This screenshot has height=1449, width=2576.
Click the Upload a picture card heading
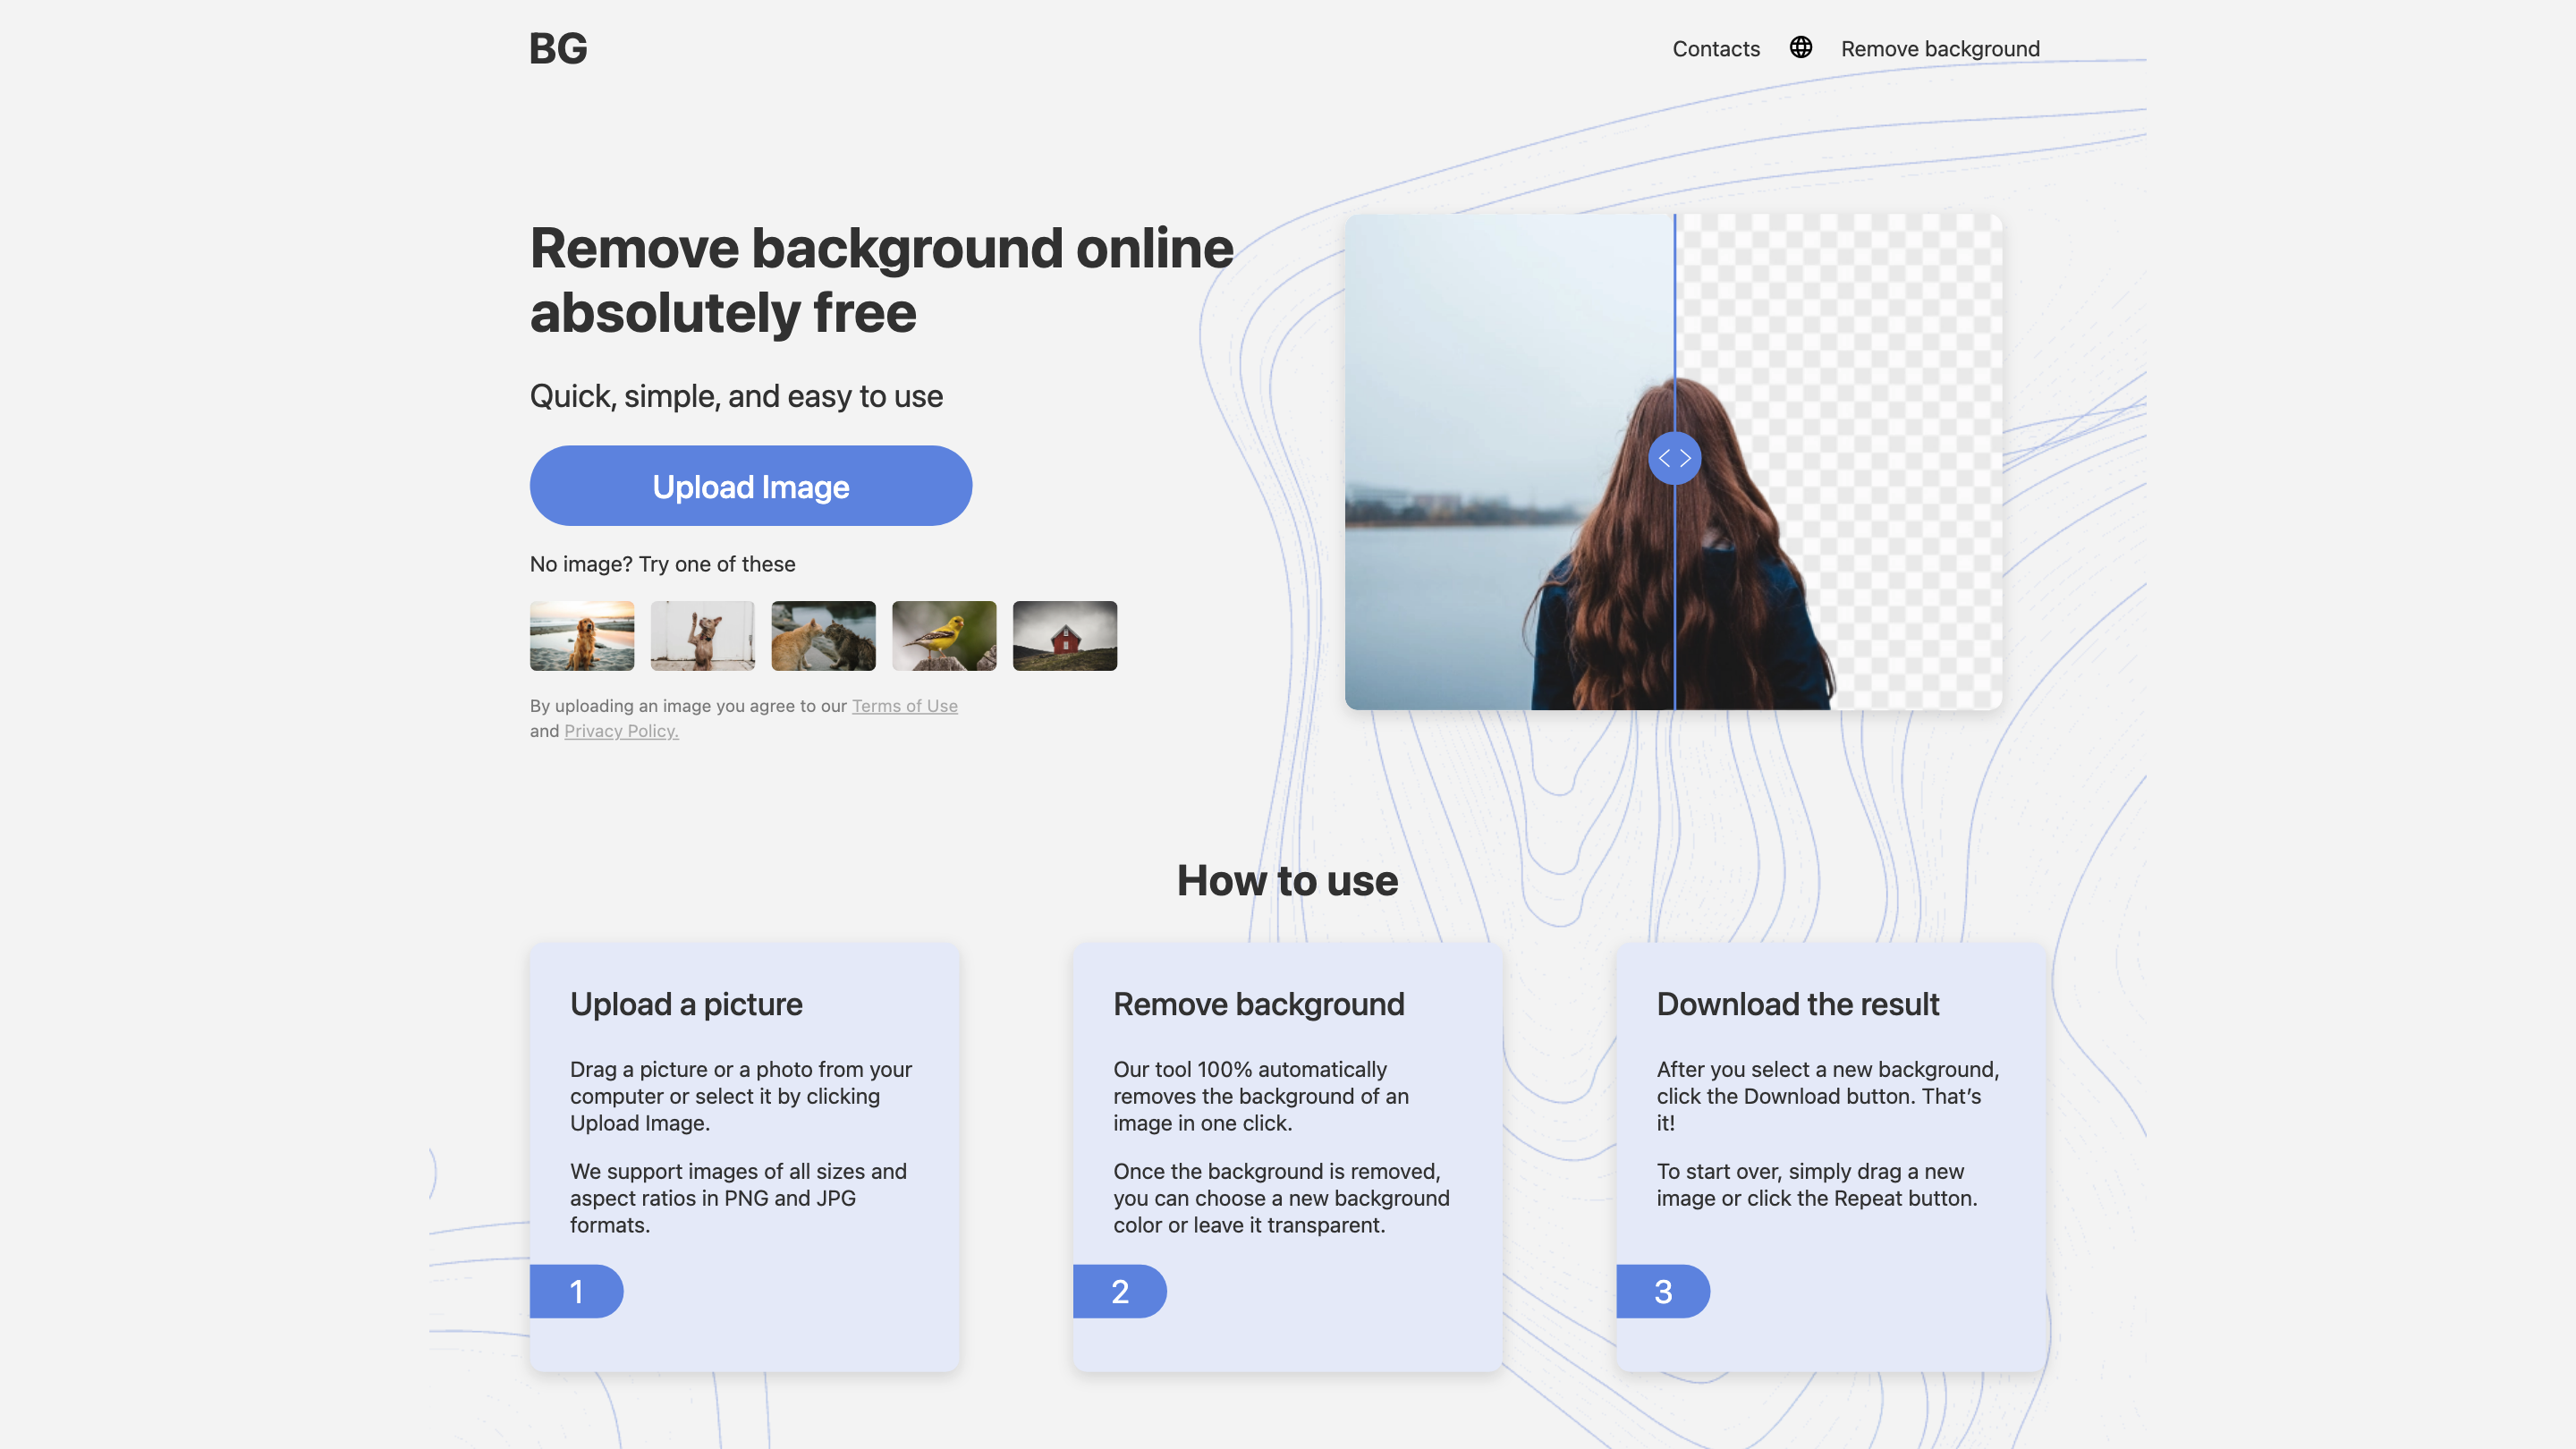pyautogui.click(x=686, y=1003)
